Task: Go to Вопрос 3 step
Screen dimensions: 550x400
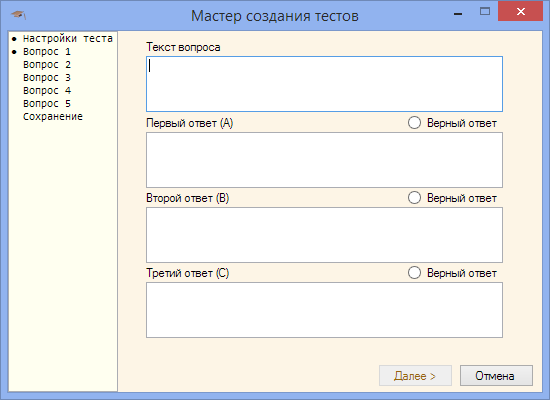Action: coord(47,78)
